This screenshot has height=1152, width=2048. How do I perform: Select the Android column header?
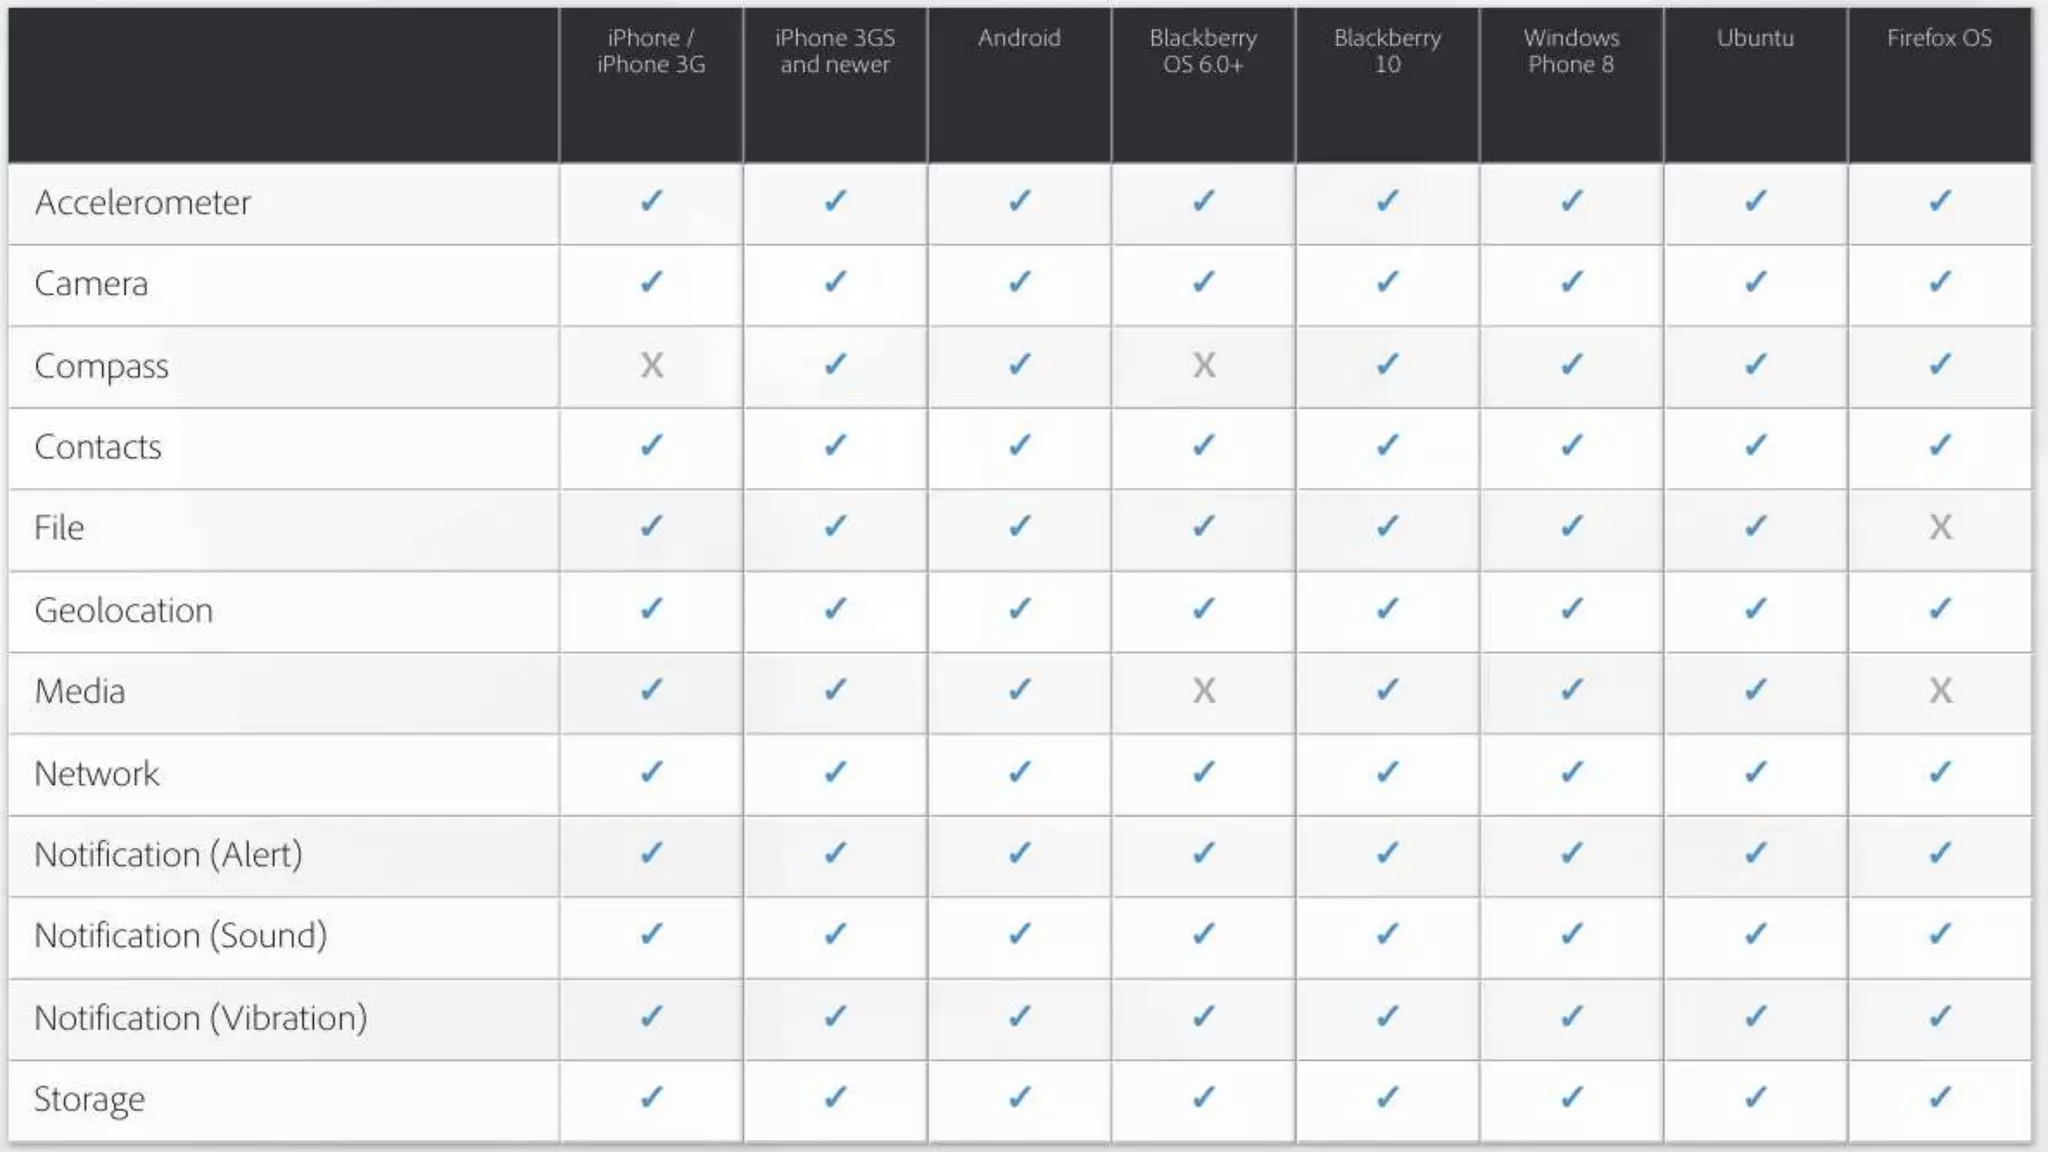pyautogui.click(x=1019, y=38)
